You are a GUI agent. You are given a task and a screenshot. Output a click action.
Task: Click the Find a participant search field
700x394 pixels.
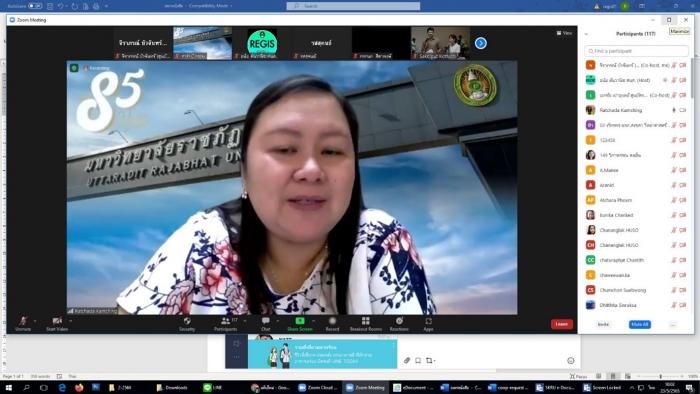637,51
